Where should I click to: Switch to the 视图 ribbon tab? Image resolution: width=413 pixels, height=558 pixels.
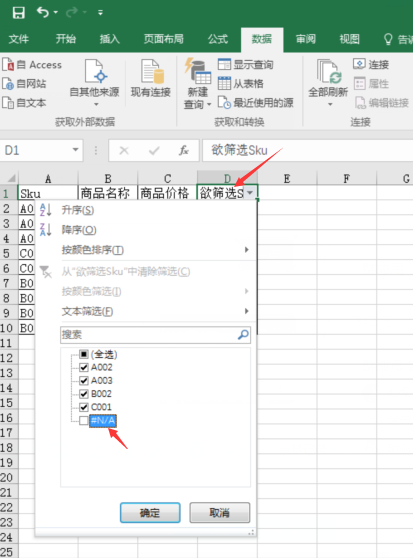(349, 39)
